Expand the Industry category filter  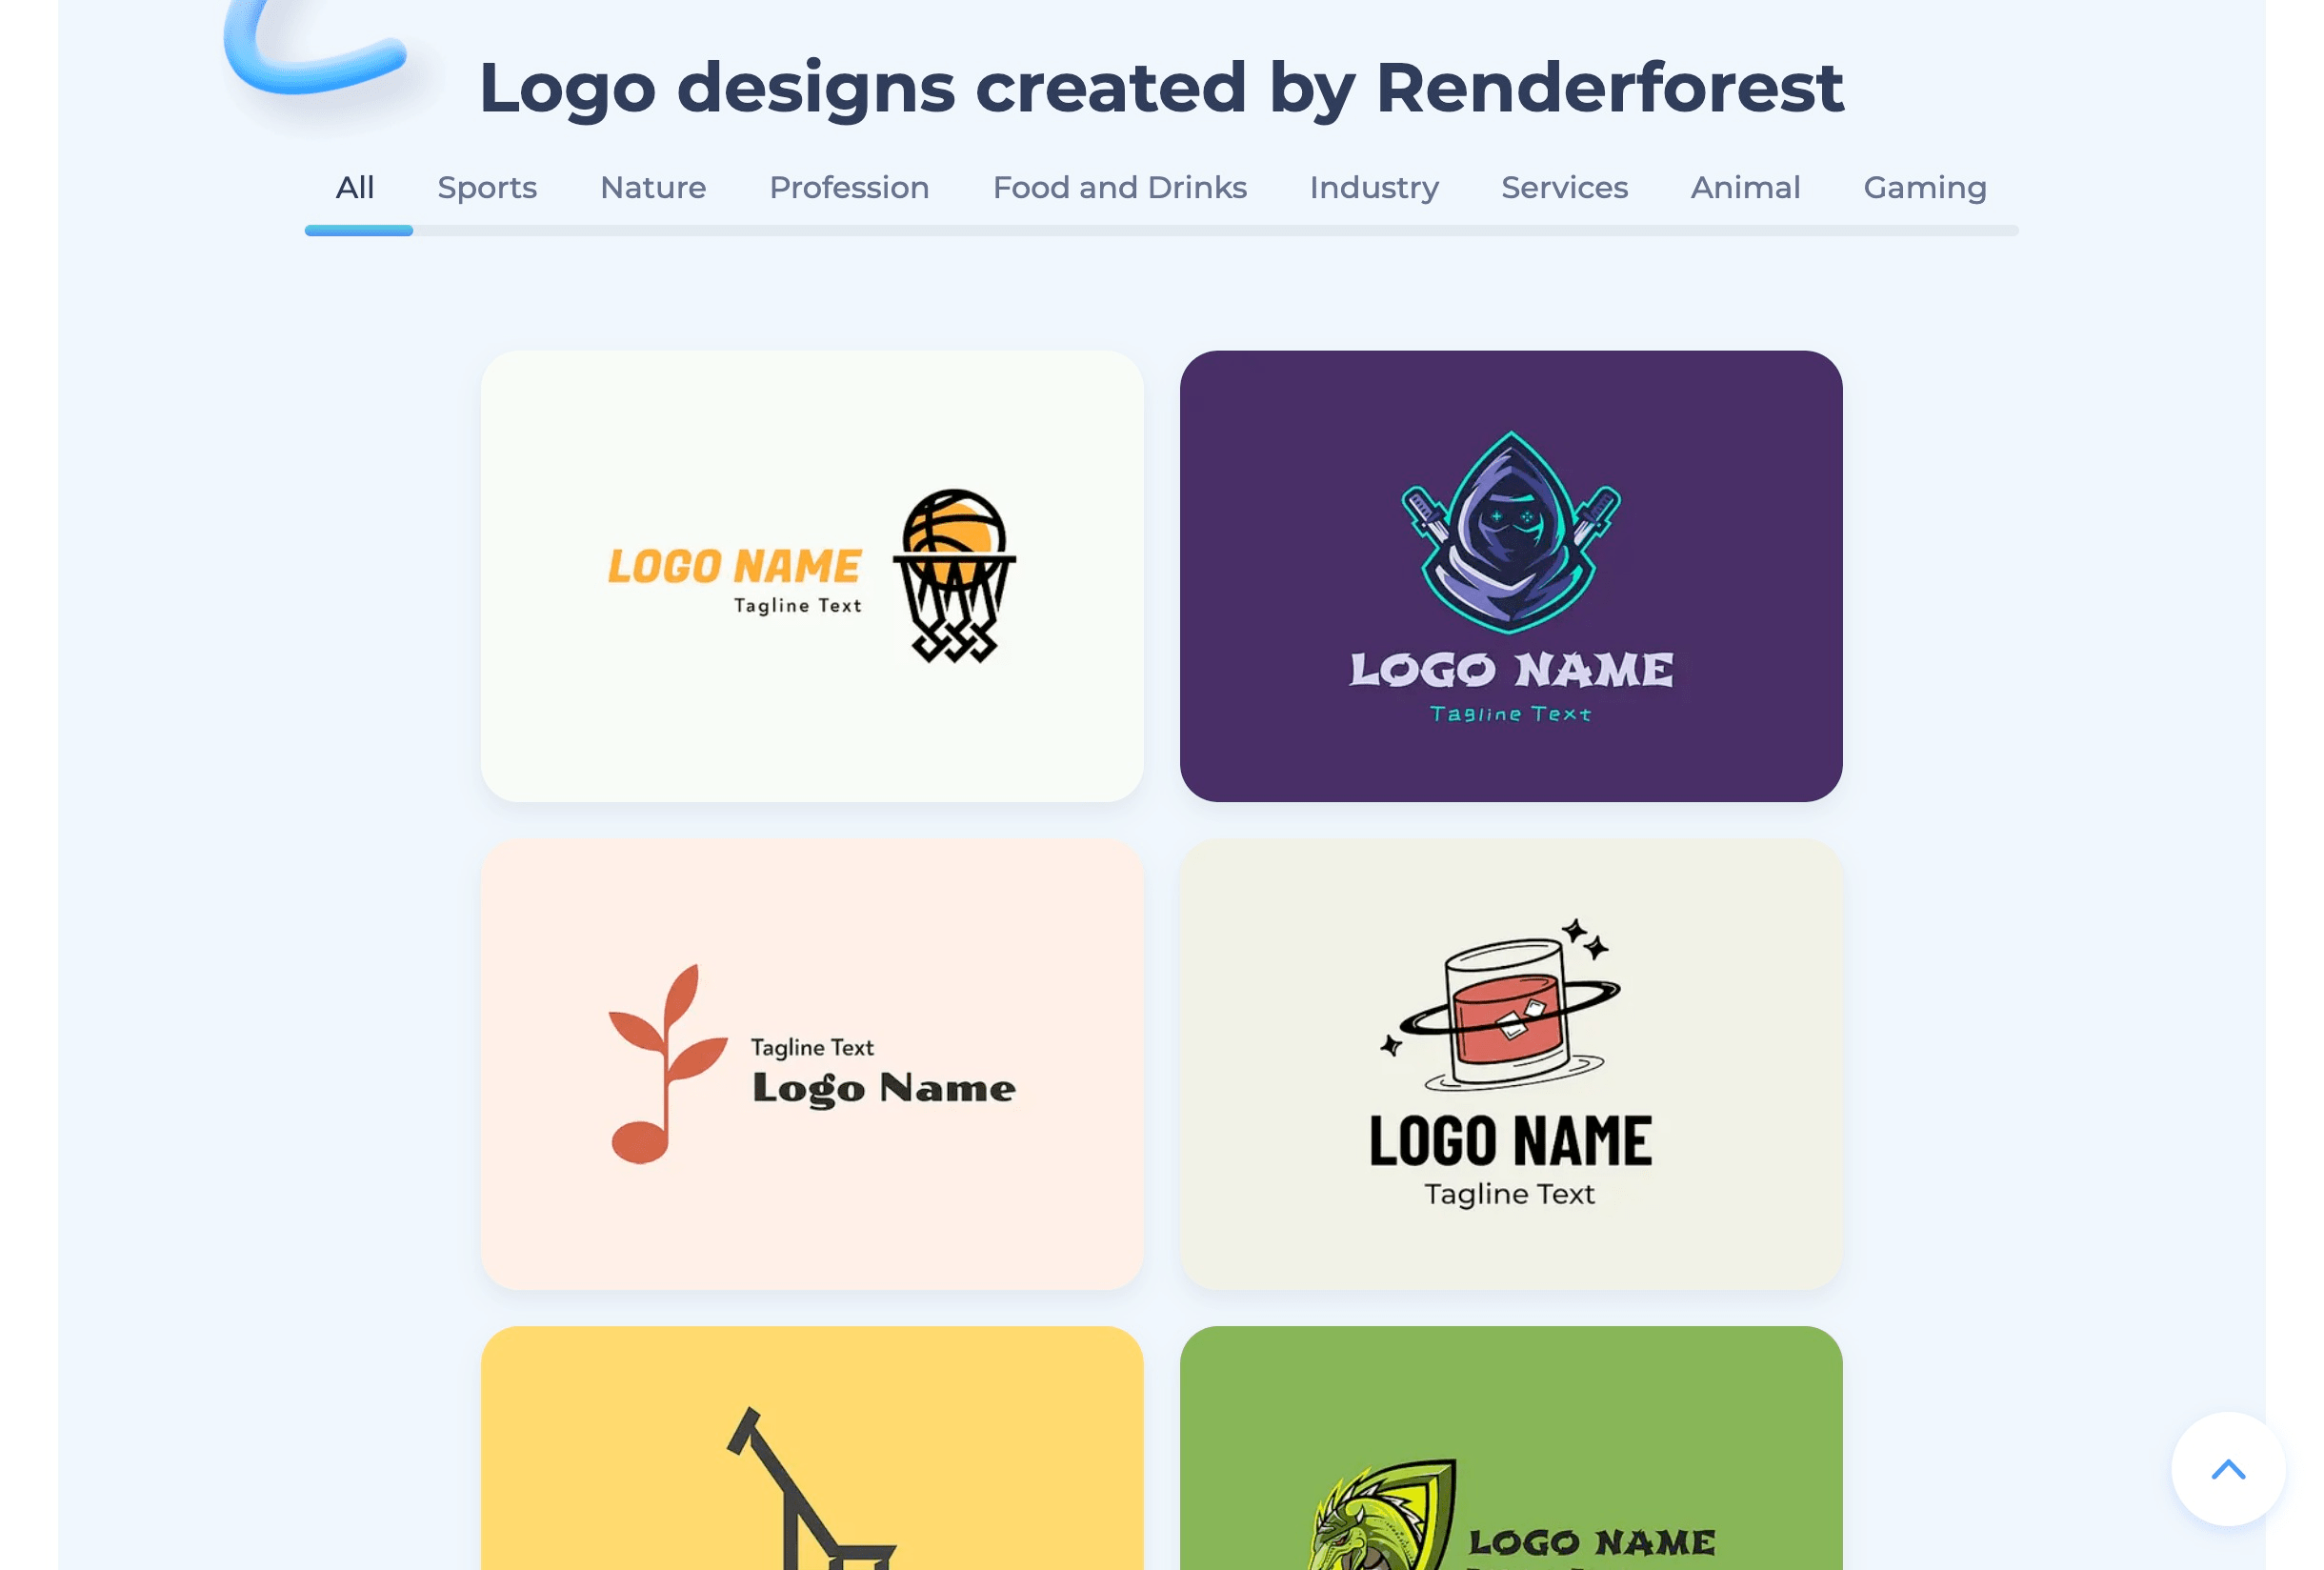click(x=1373, y=188)
